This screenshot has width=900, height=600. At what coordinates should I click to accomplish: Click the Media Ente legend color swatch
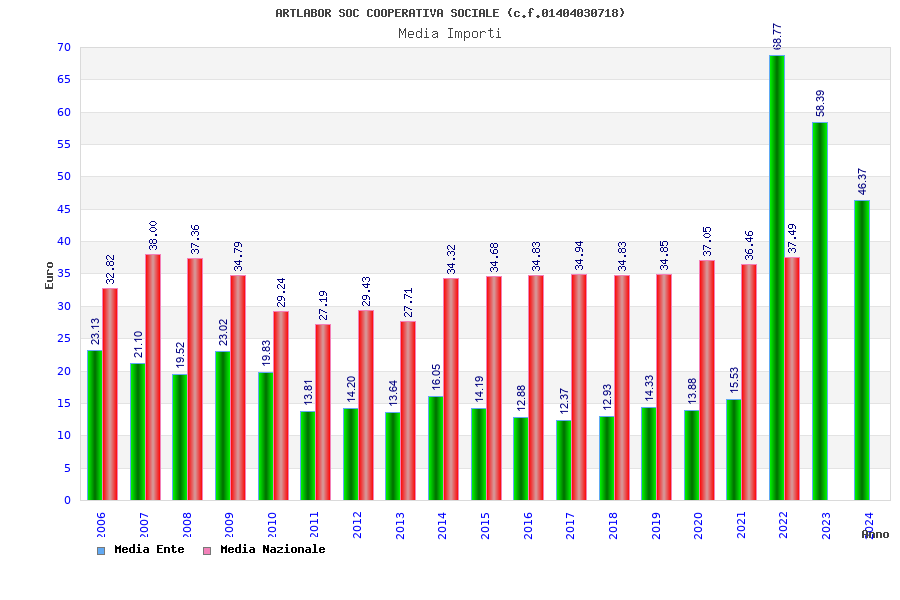(101, 551)
